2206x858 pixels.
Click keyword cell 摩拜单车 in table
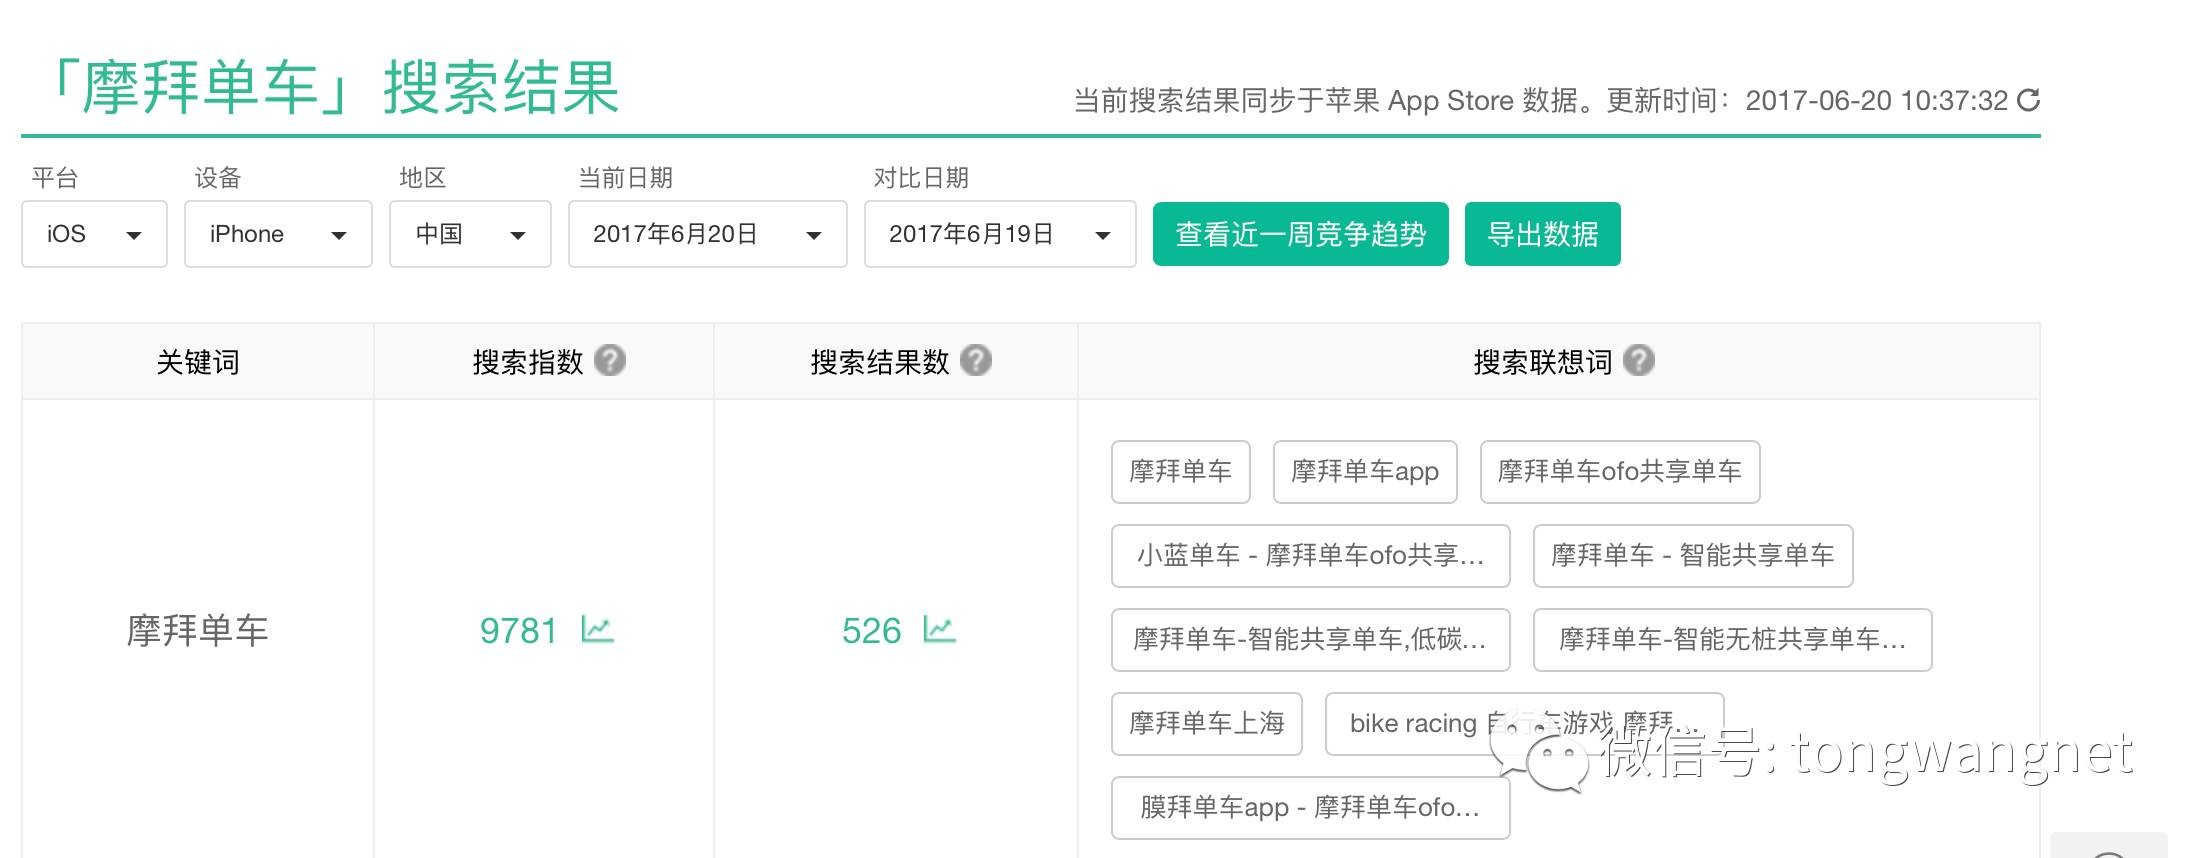197,630
